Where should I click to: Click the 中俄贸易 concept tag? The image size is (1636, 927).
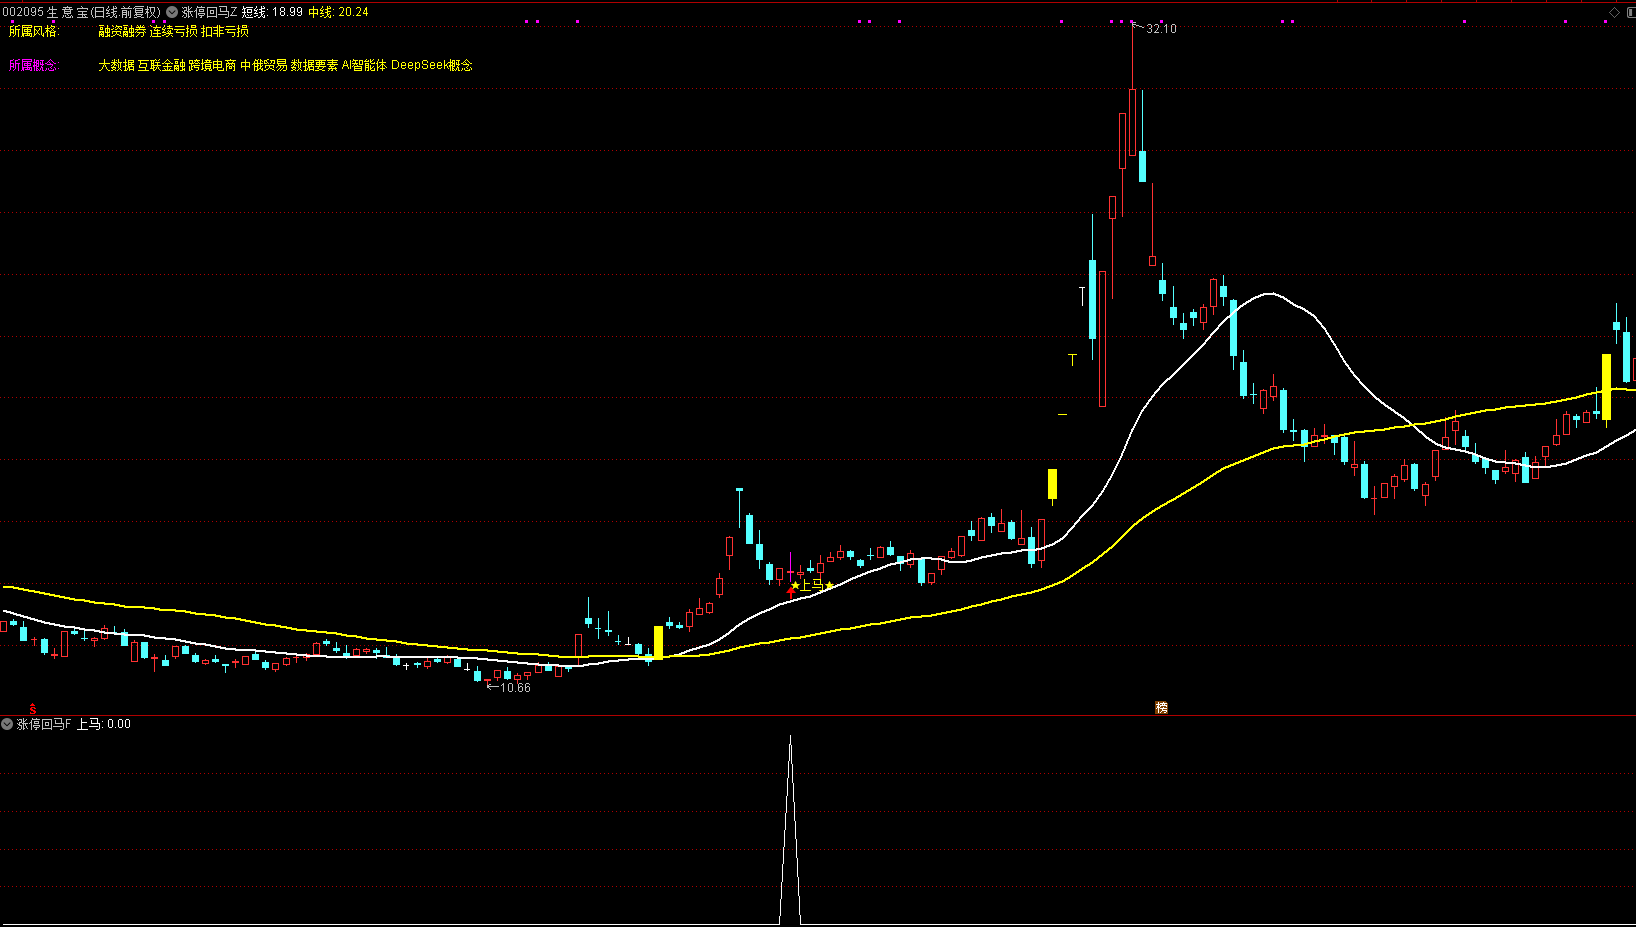pyautogui.click(x=264, y=66)
